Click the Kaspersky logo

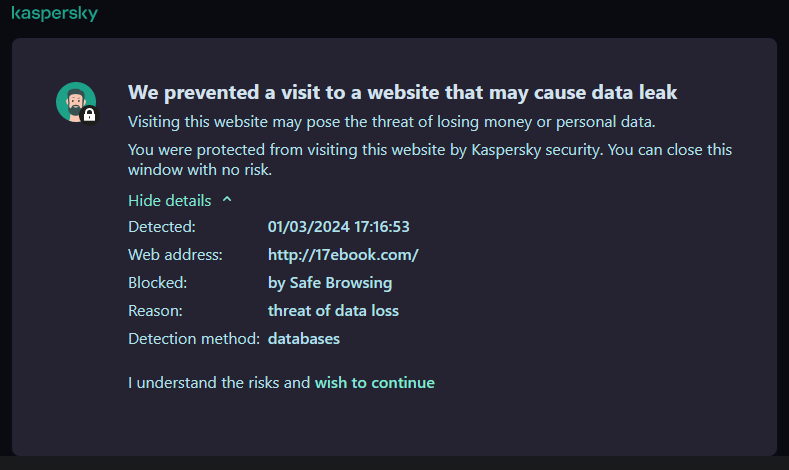pyautogui.click(x=54, y=14)
